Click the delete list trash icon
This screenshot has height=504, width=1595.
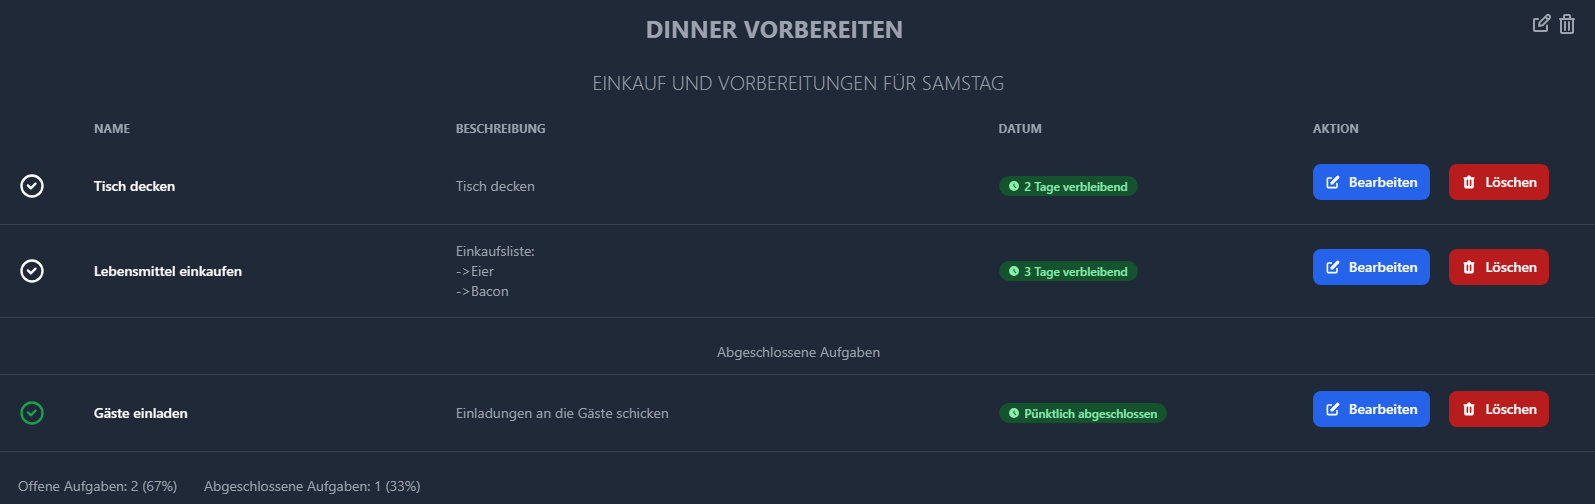coord(1567,24)
